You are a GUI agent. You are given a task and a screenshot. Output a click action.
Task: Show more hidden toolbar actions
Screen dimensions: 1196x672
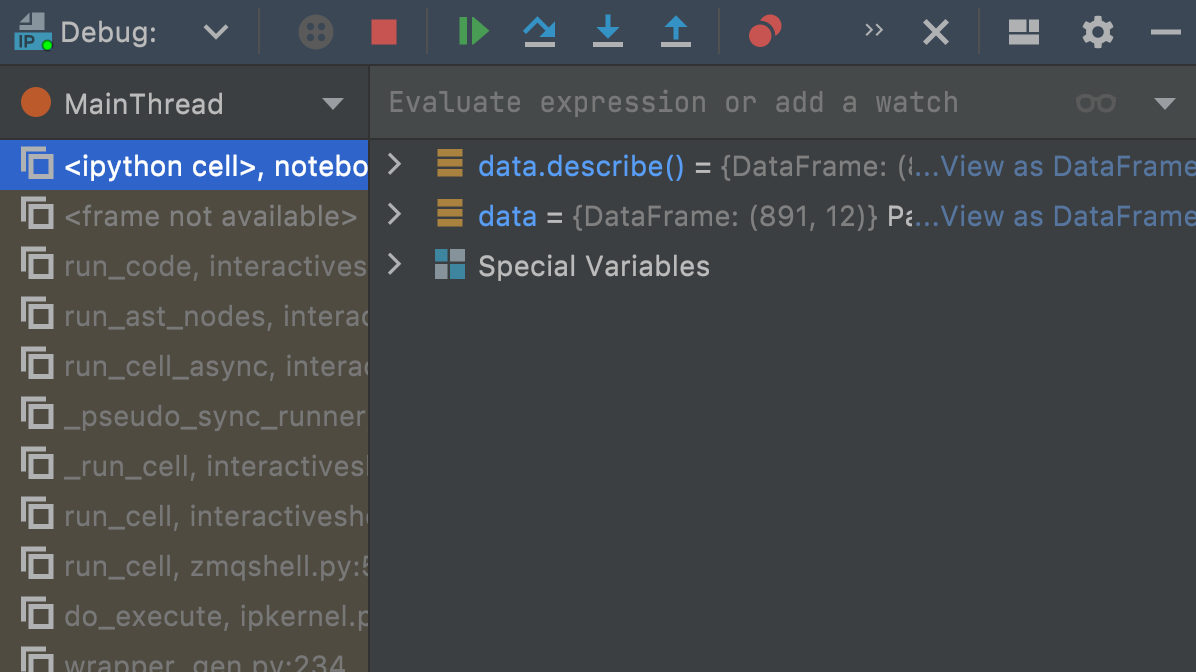874,31
